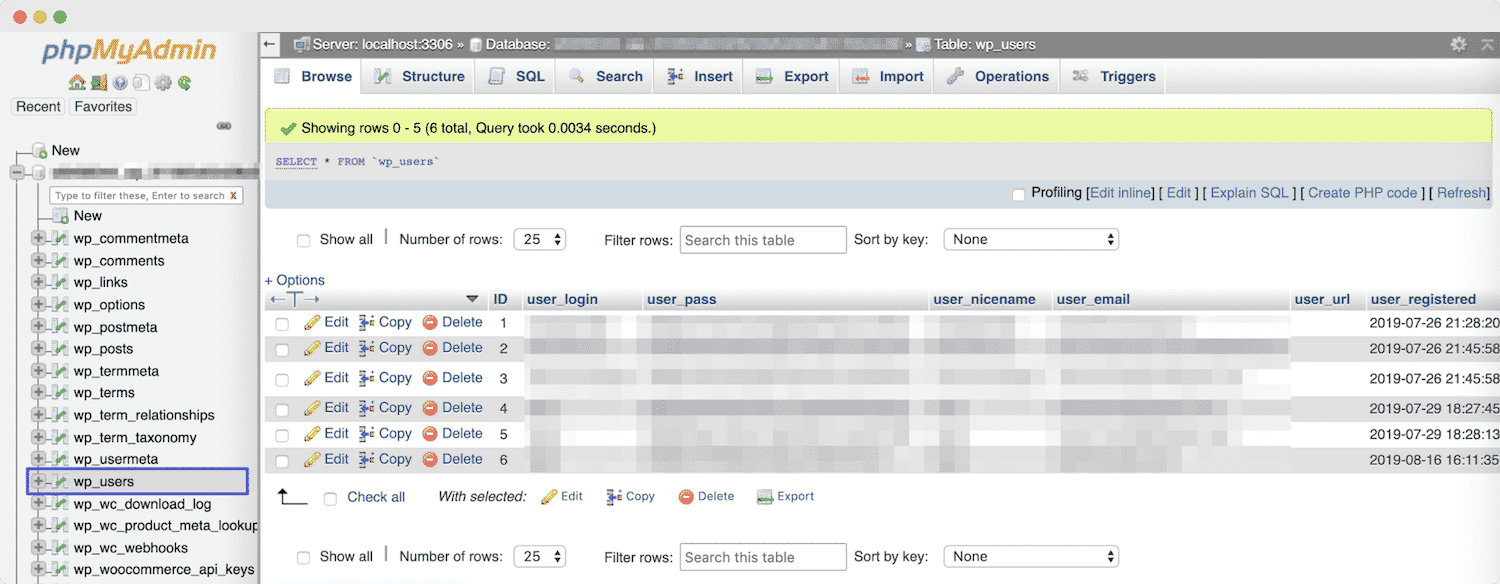
Task: Open the Insert tab
Action: tap(700, 77)
